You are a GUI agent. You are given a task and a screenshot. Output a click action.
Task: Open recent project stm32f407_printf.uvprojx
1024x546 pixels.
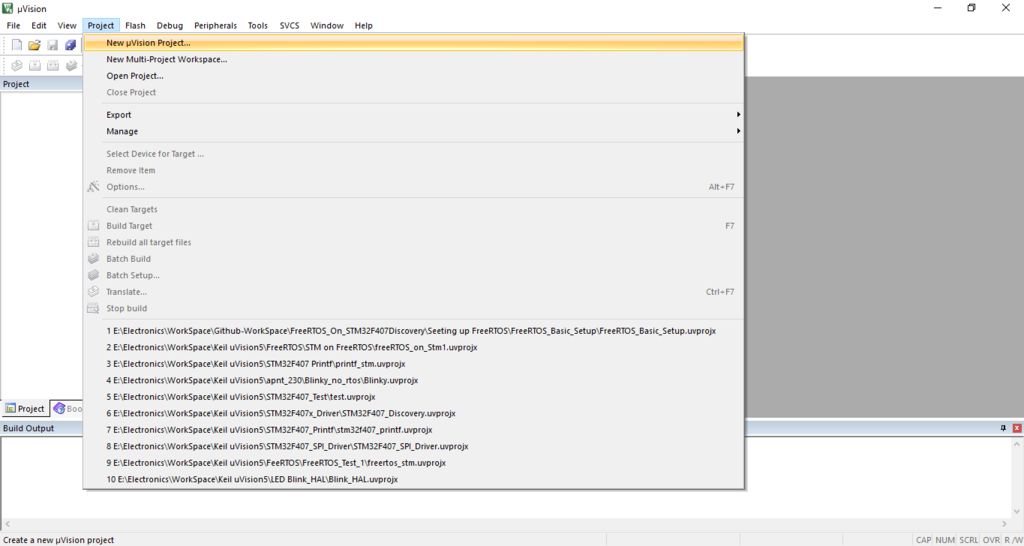[413, 430]
